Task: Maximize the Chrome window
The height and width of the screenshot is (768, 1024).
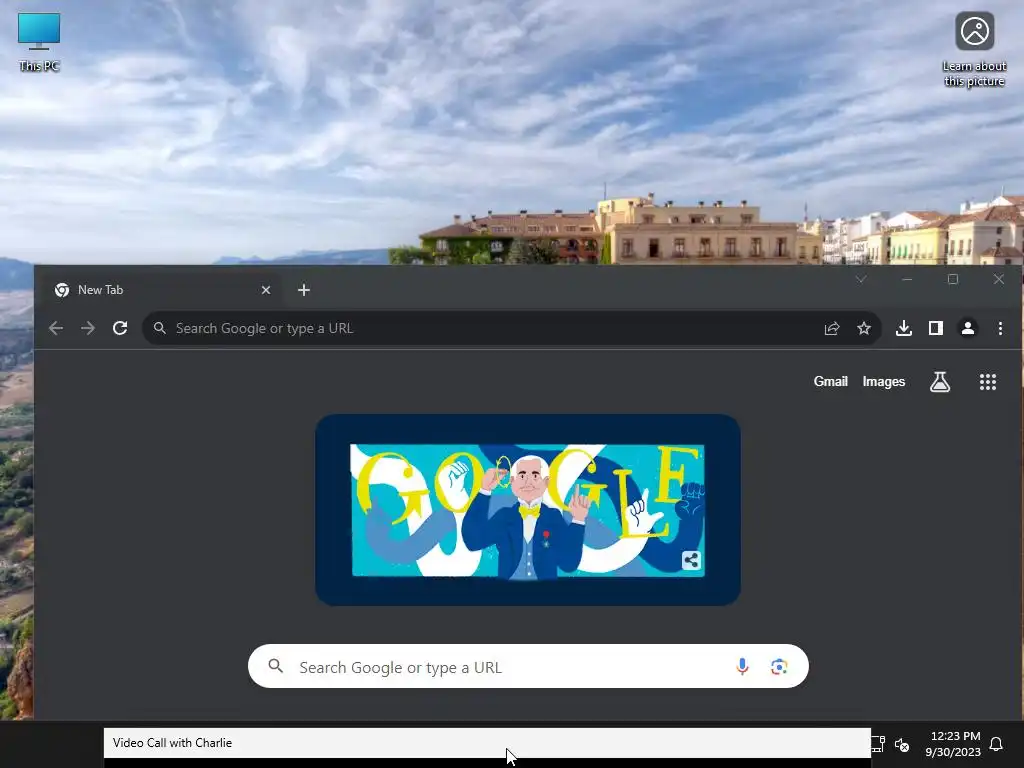Action: [953, 279]
